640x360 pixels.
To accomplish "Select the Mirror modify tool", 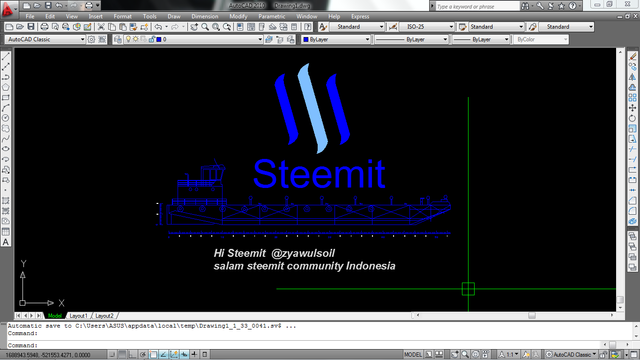I will [632, 77].
